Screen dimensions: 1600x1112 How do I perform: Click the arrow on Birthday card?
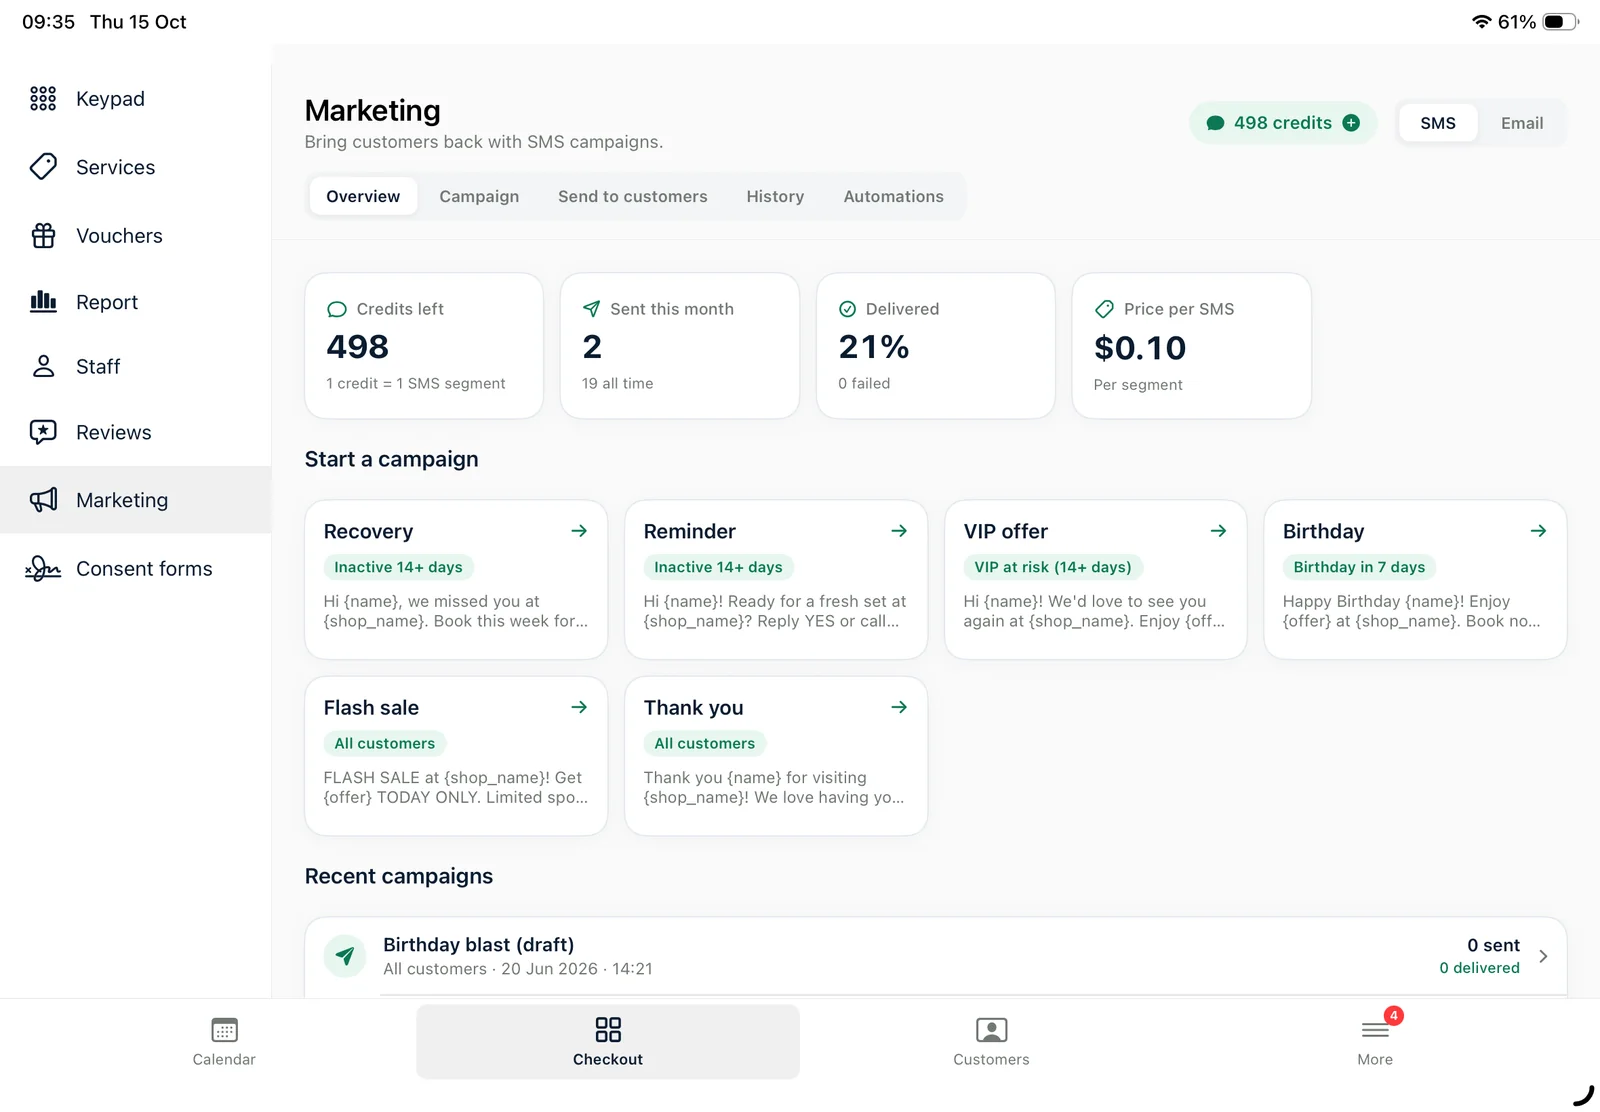pos(1538,531)
